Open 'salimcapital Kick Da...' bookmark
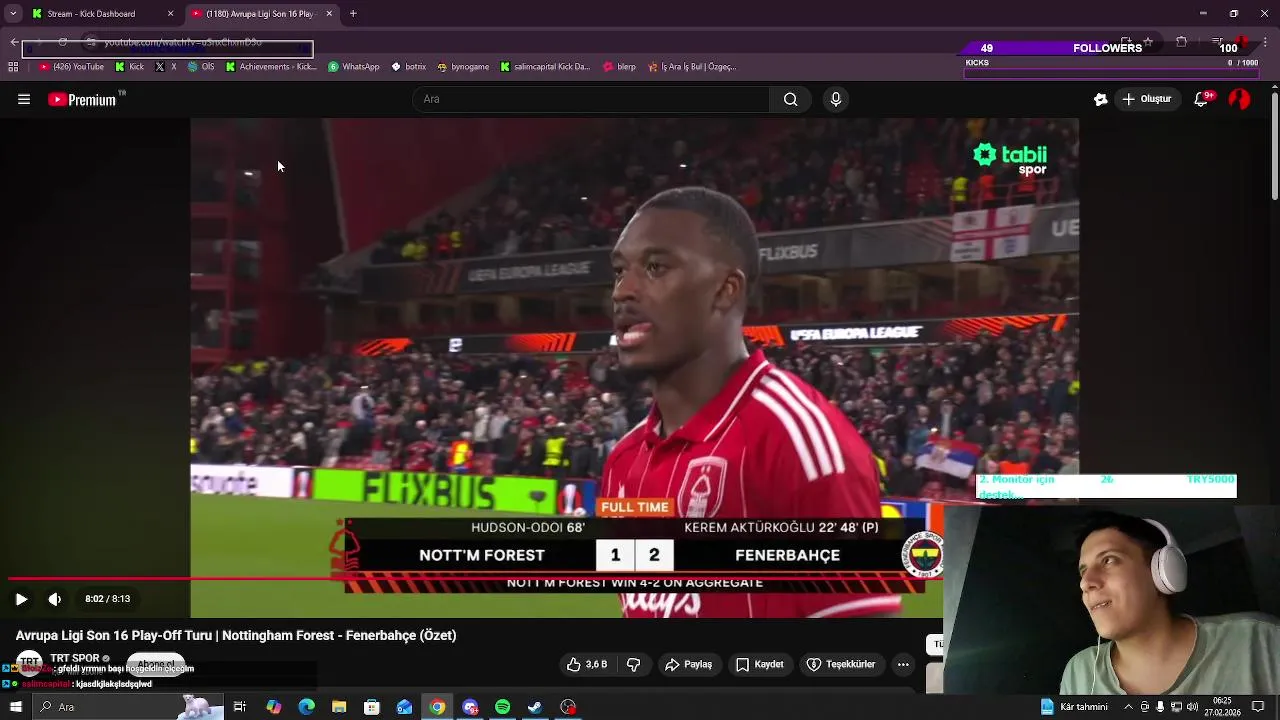 (545, 67)
